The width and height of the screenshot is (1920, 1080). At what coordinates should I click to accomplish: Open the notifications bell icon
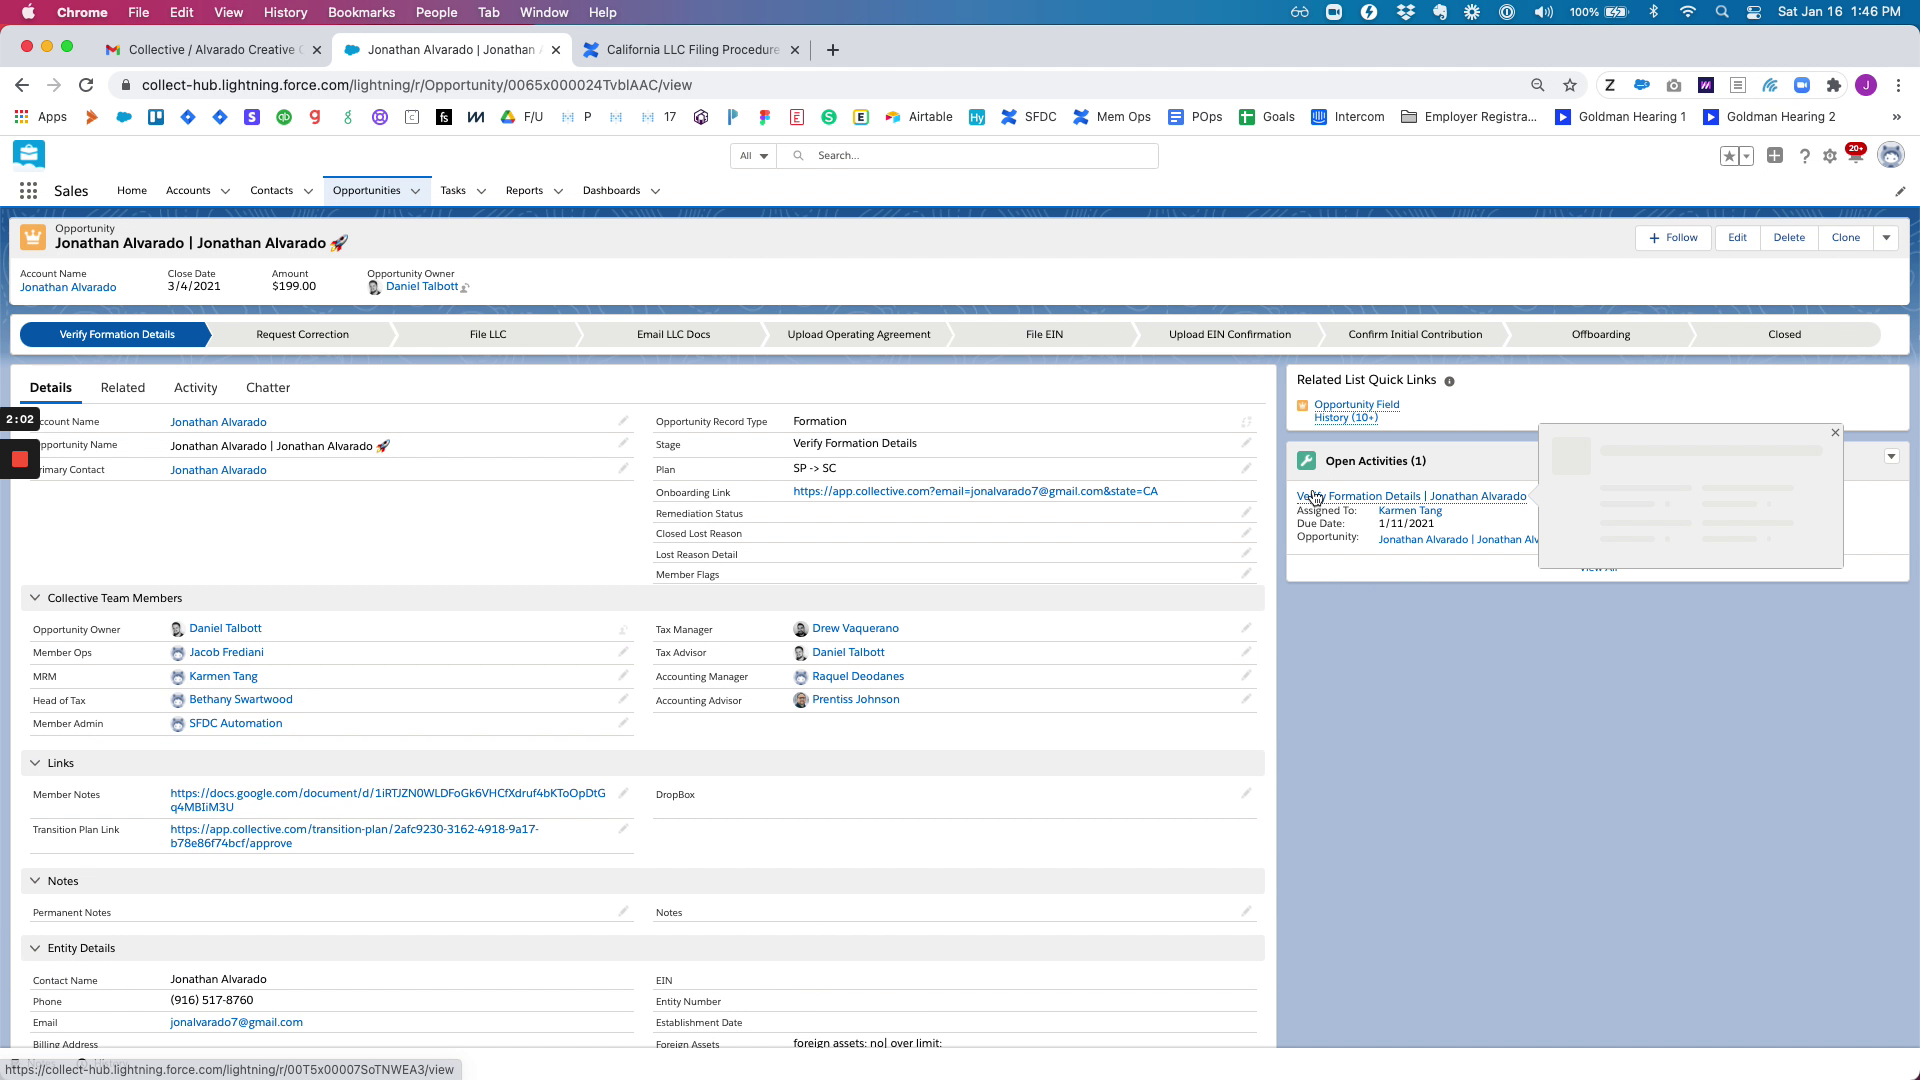1856,156
